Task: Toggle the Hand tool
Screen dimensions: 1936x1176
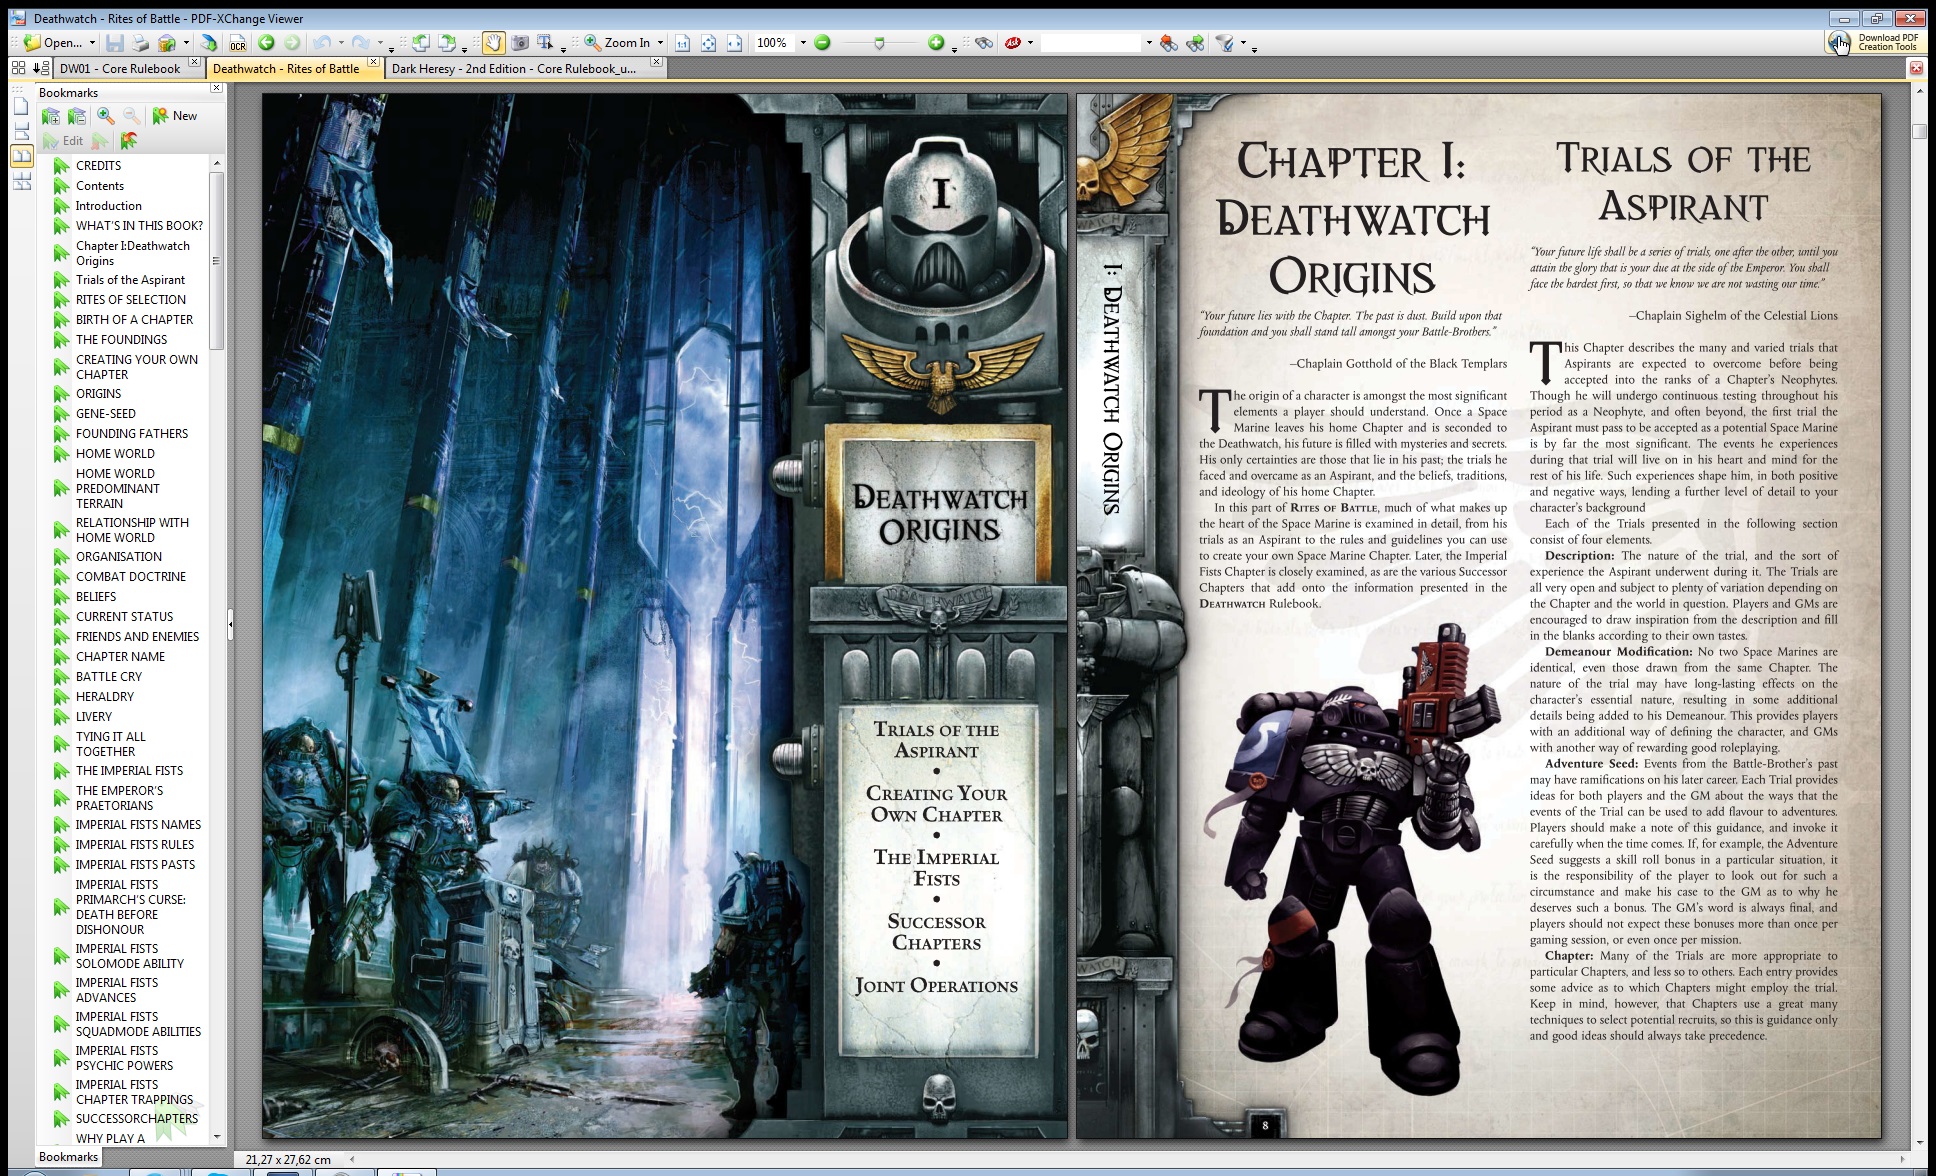Action: pos(493,43)
